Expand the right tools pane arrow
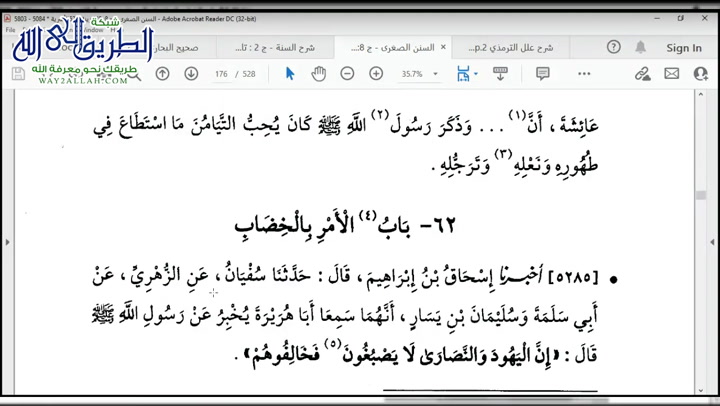 (x=713, y=242)
